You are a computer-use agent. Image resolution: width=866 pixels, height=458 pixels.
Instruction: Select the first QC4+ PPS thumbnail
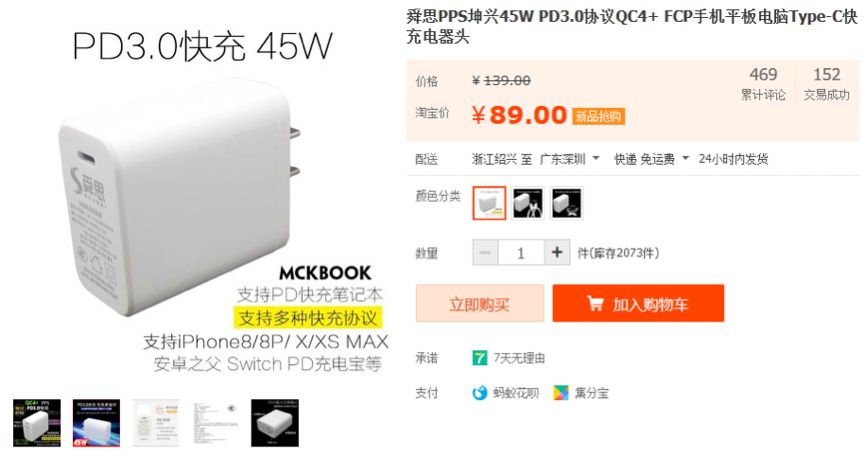tap(37, 423)
